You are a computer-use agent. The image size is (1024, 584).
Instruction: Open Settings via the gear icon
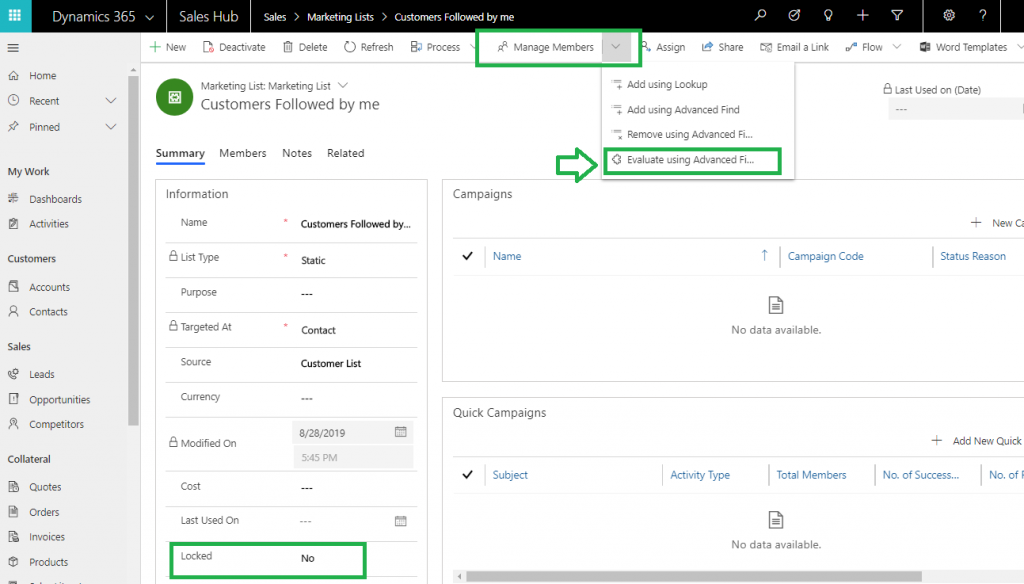pos(948,16)
